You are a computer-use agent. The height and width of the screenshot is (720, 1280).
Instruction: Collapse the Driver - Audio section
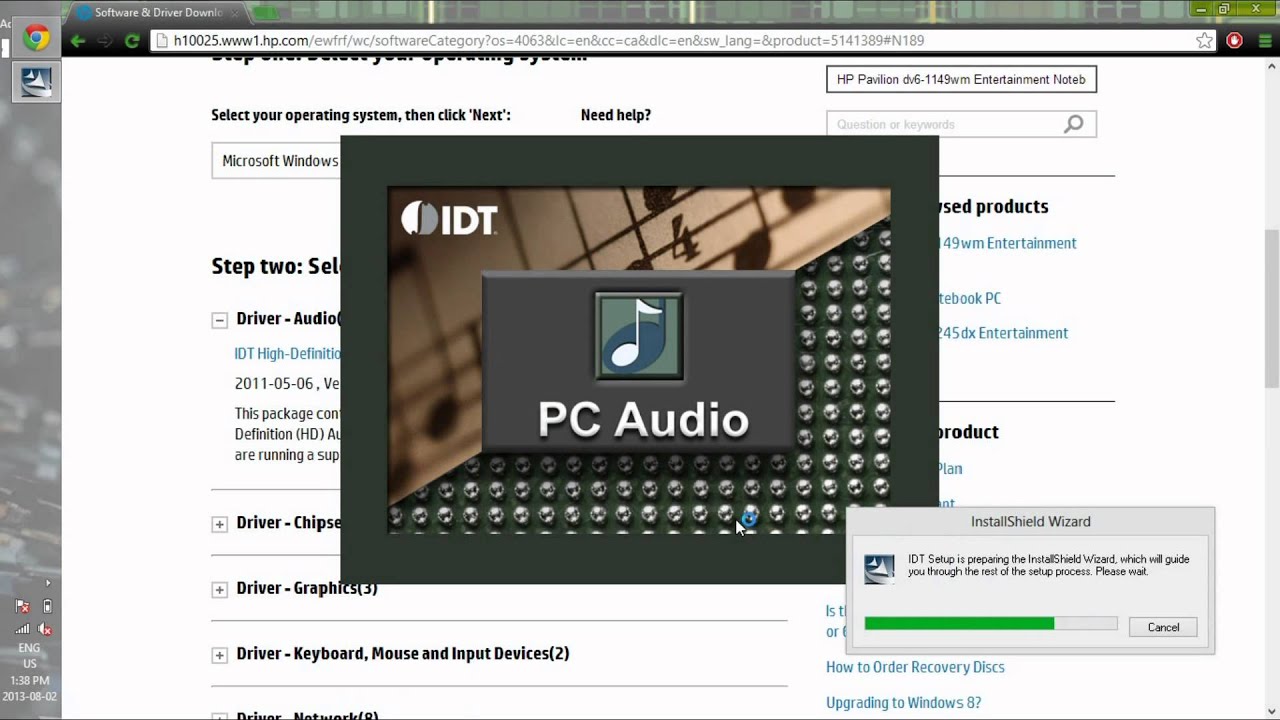click(220, 320)
